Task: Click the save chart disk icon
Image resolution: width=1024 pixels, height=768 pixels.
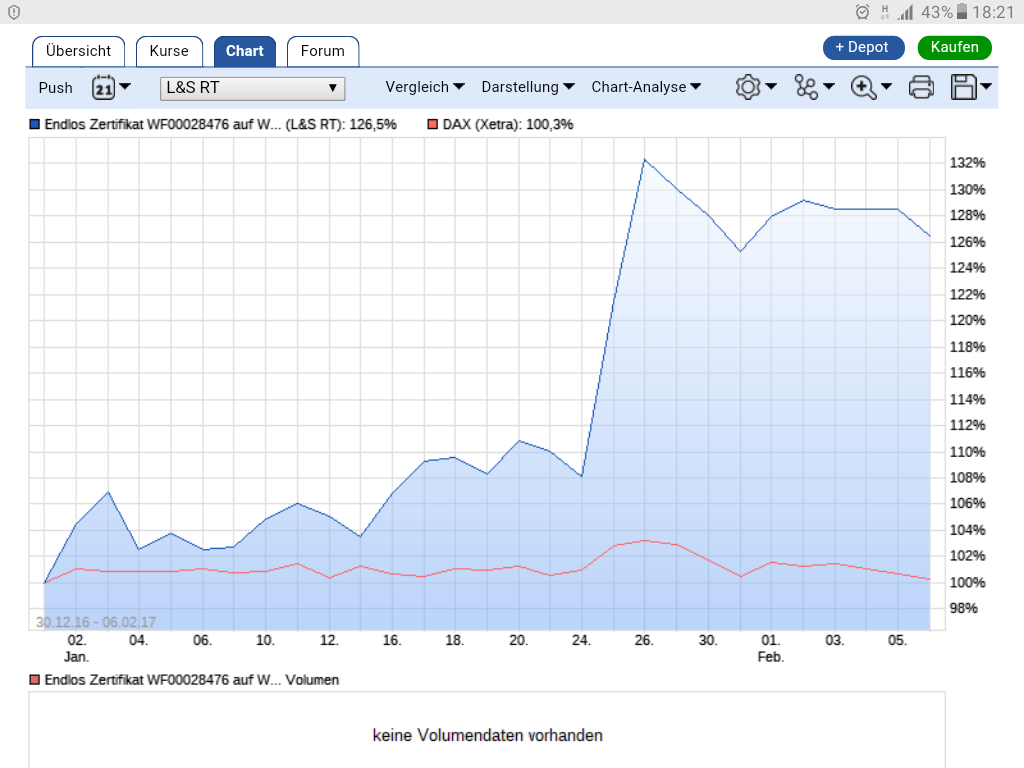Action: coord(963,87)
